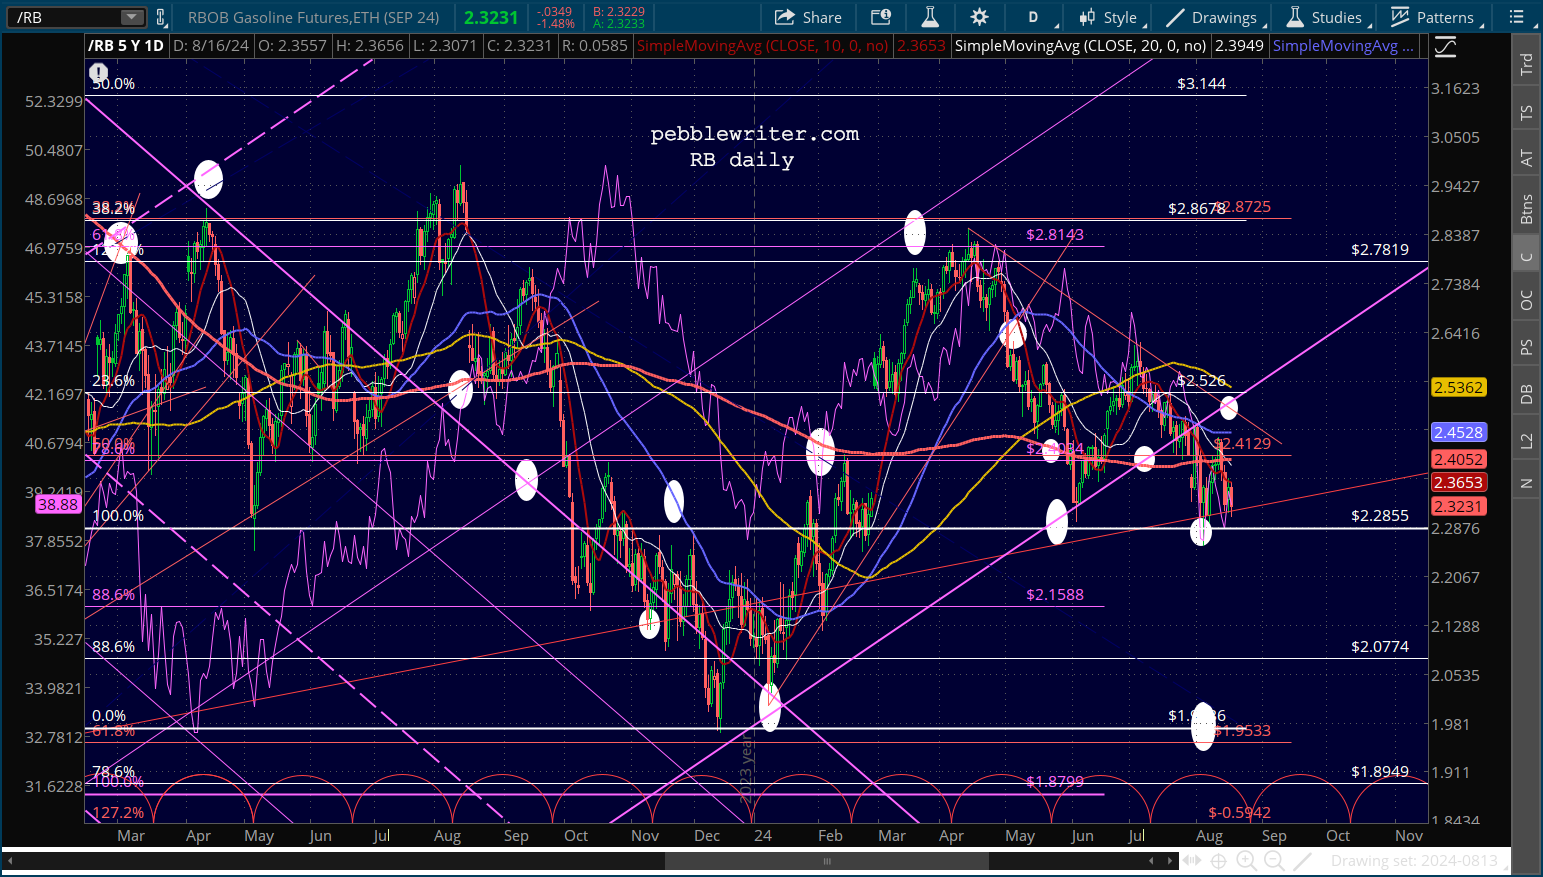Open the D timeframe dropdown
This screenshot has width=1543, height=877.
click(1033, 17)
